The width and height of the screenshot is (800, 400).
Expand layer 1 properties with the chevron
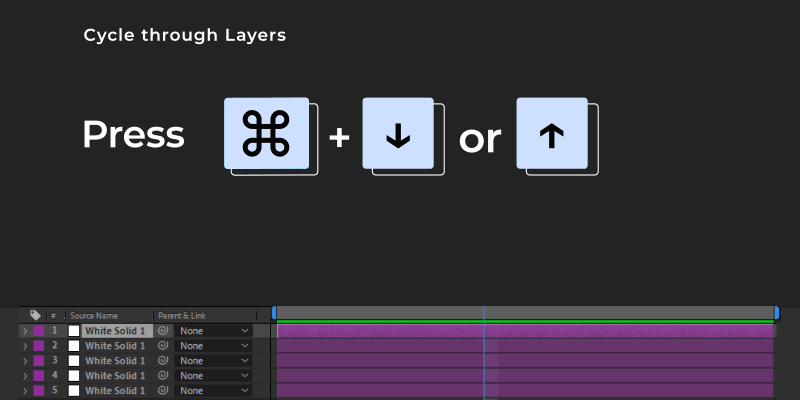pyautogui.click(x=25, y=331)
